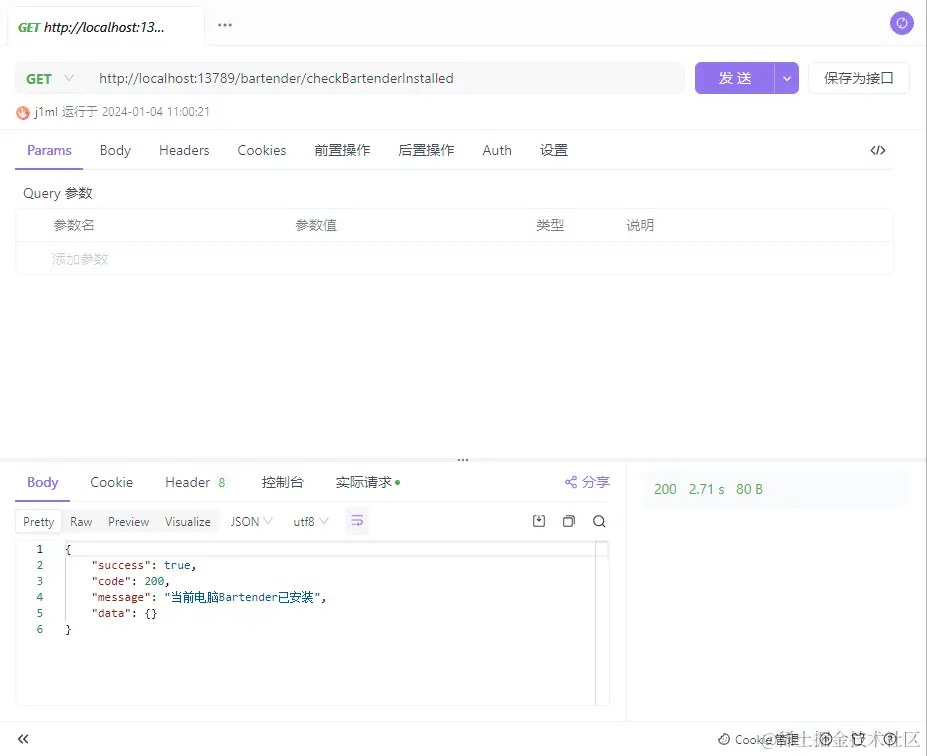Click the 发送 send button

pyautogui.click(x=734, y=78)
